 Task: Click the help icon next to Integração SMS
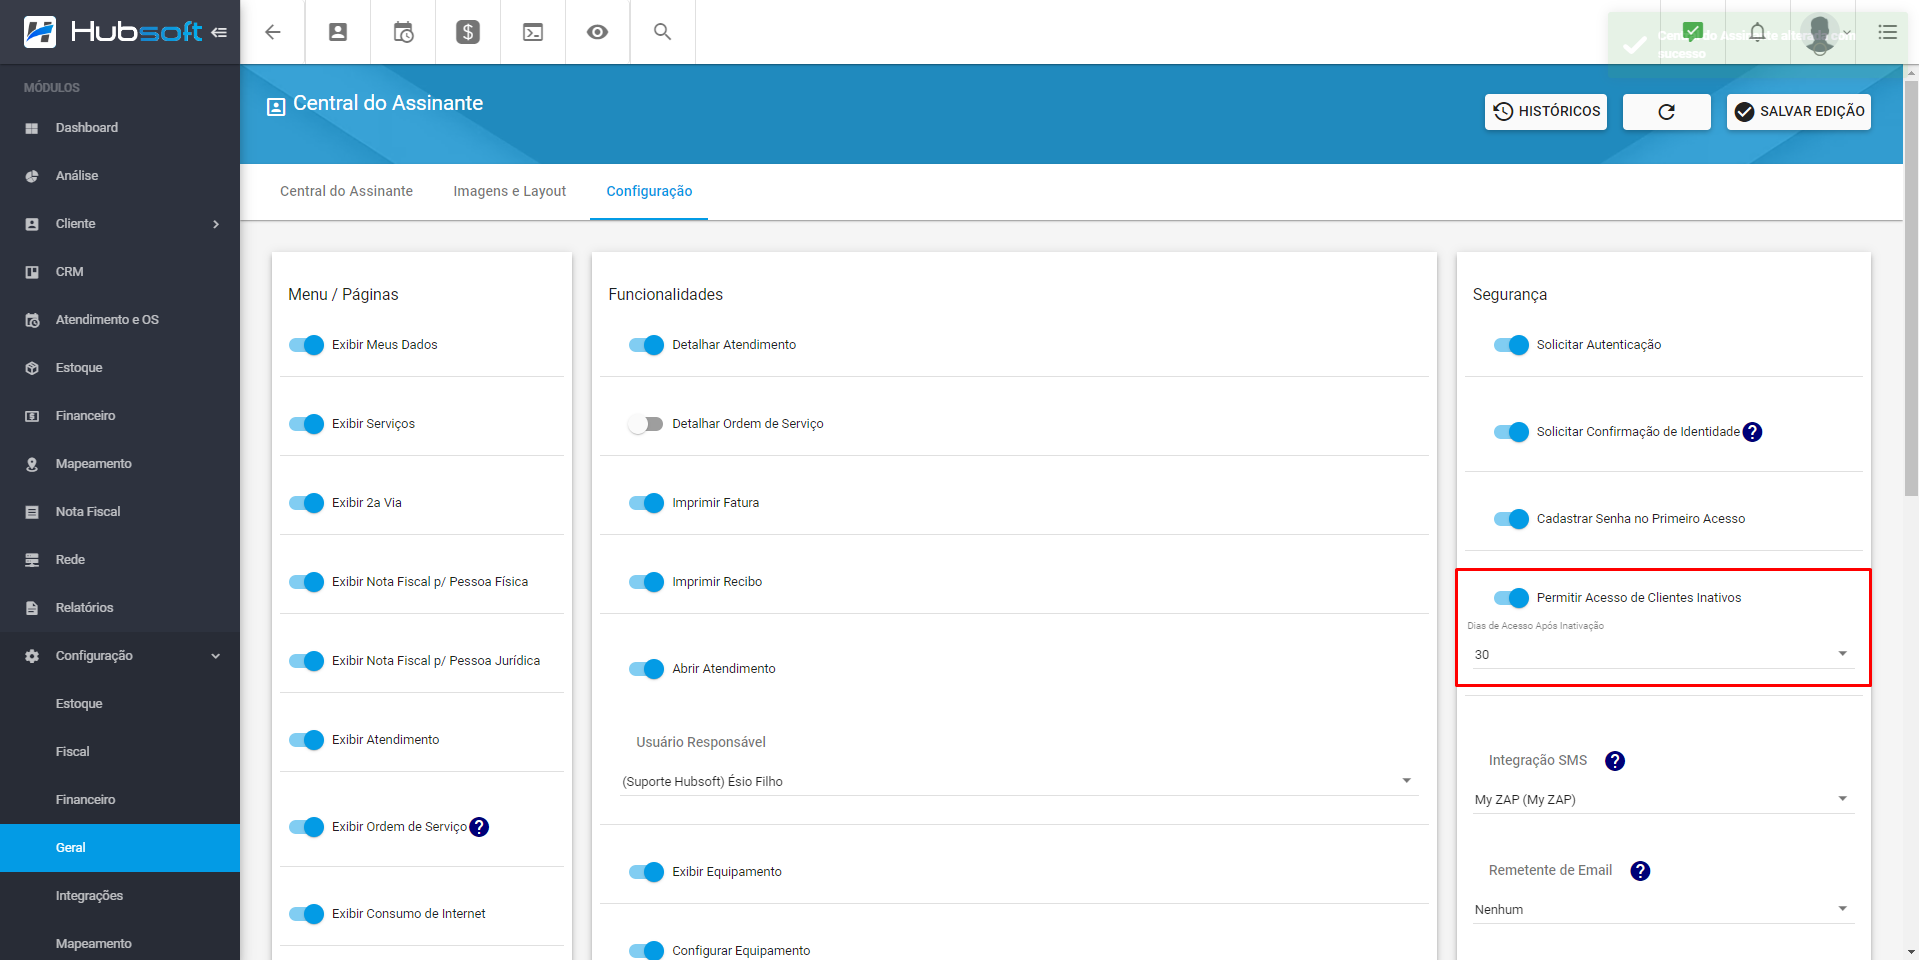click(1615, 761)
